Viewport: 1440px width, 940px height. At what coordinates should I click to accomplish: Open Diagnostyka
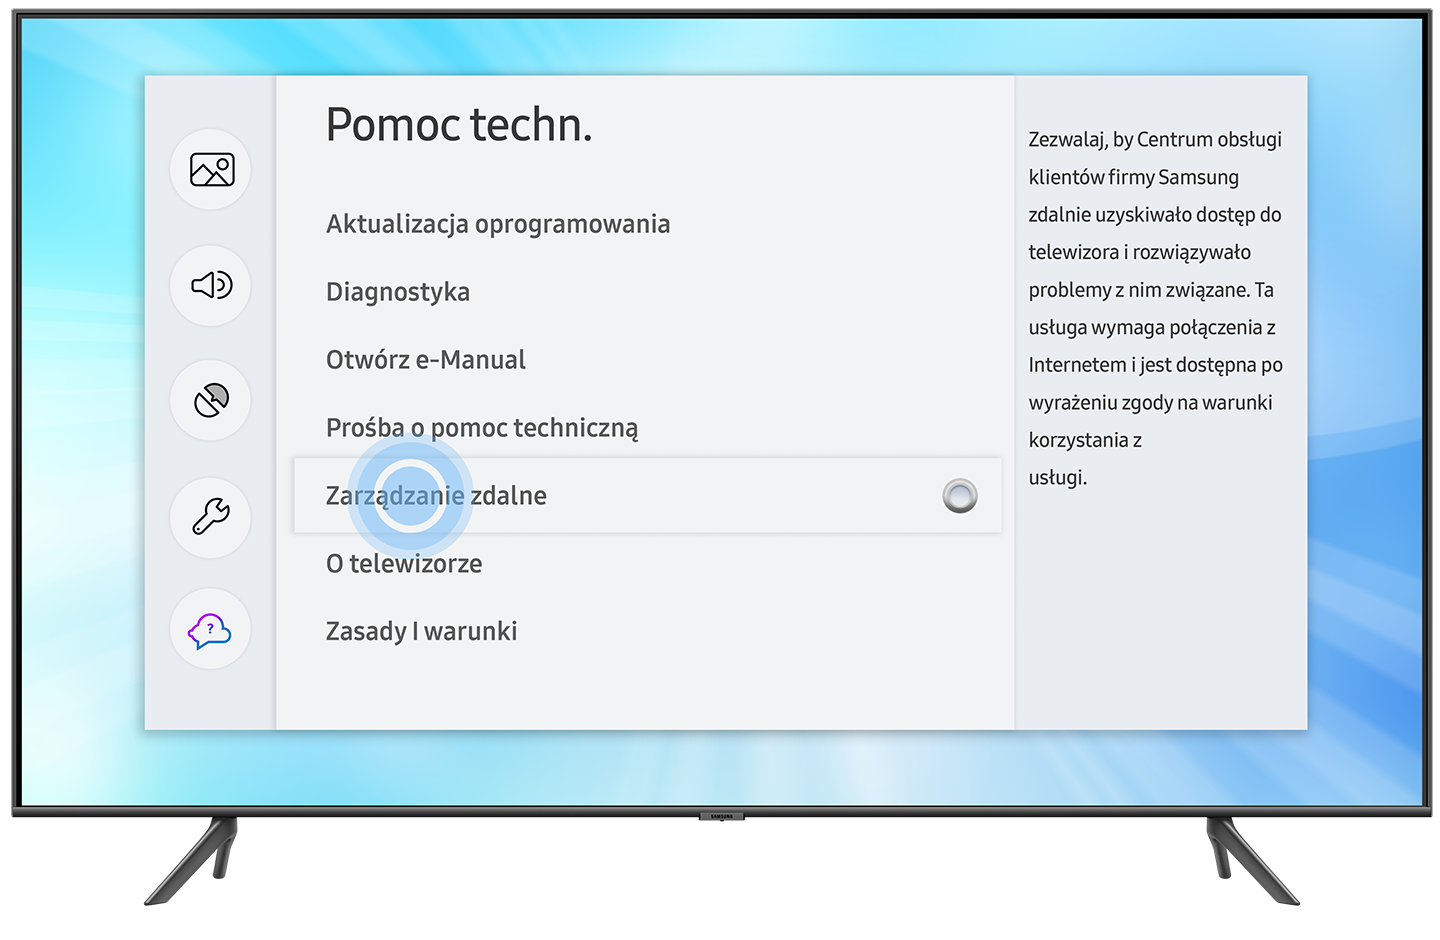[x=398, y=292]
